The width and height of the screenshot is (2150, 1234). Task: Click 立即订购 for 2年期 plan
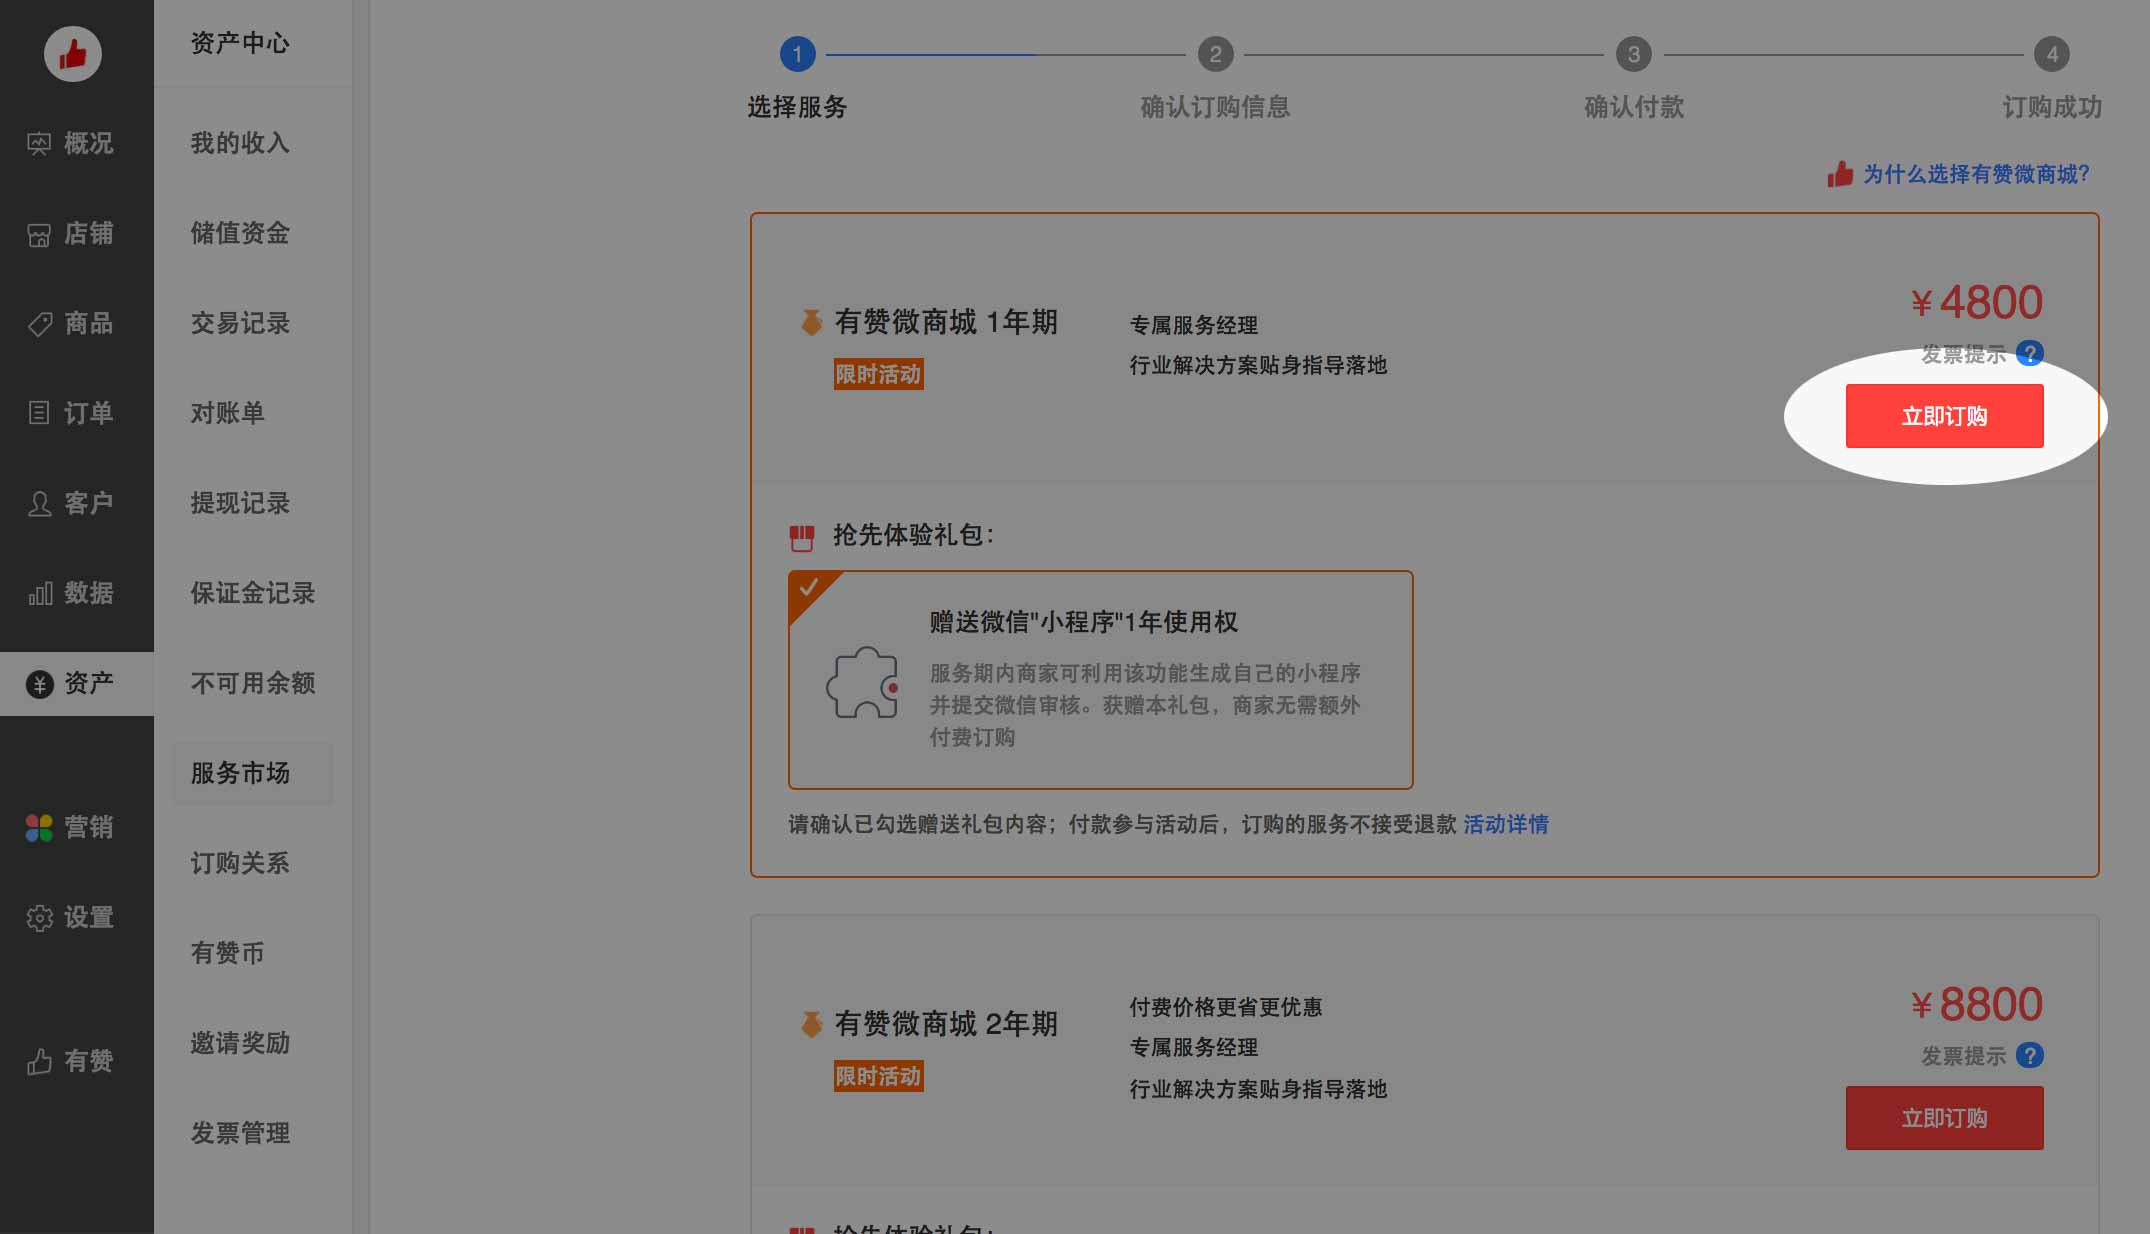click(x=1944, y=1118)
